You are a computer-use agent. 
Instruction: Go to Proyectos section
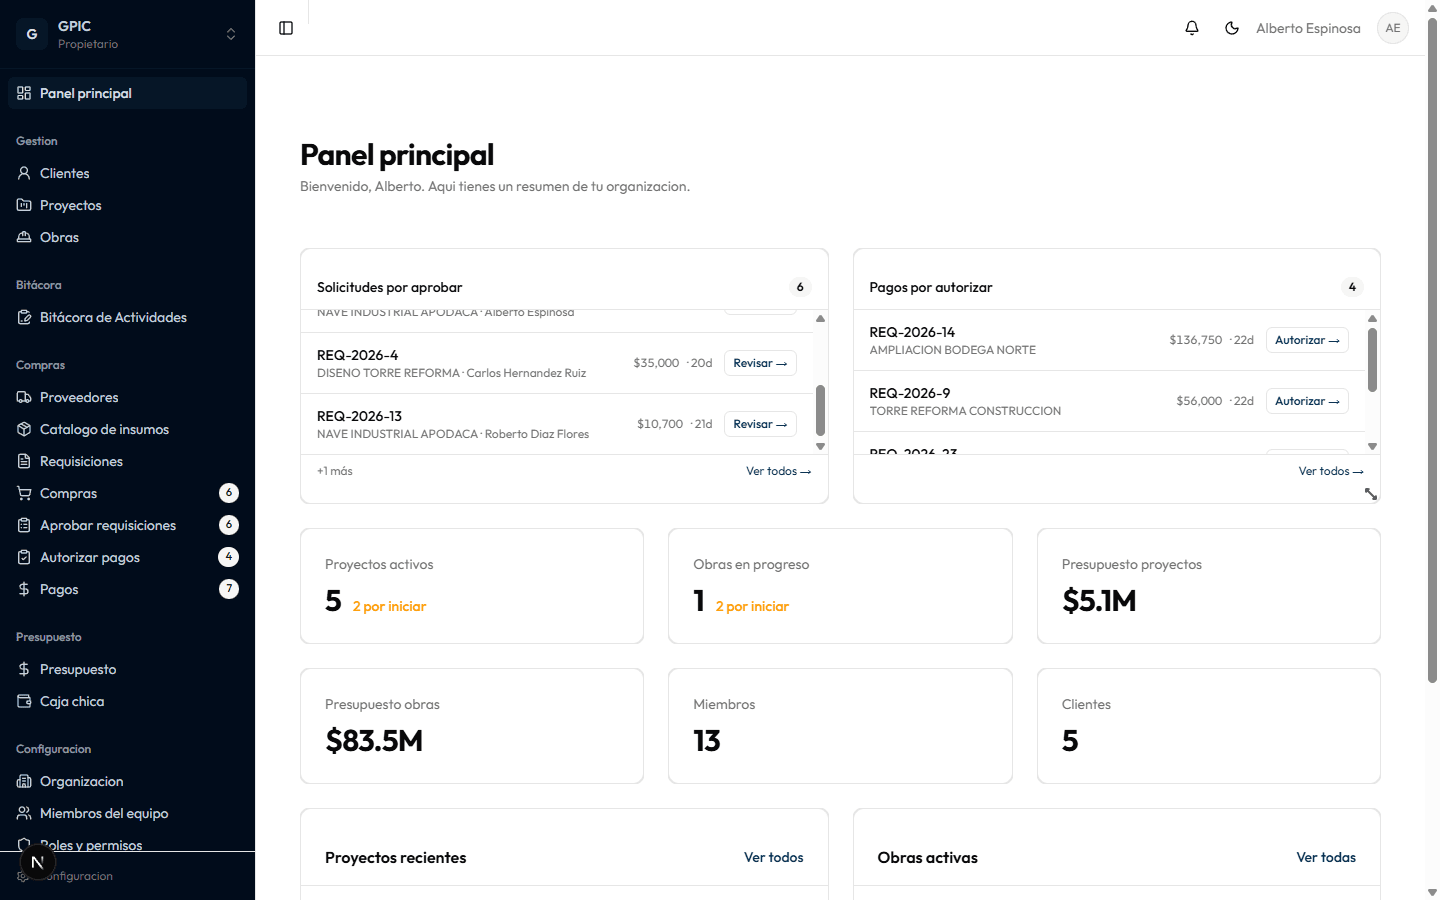(x=127, y=205)
